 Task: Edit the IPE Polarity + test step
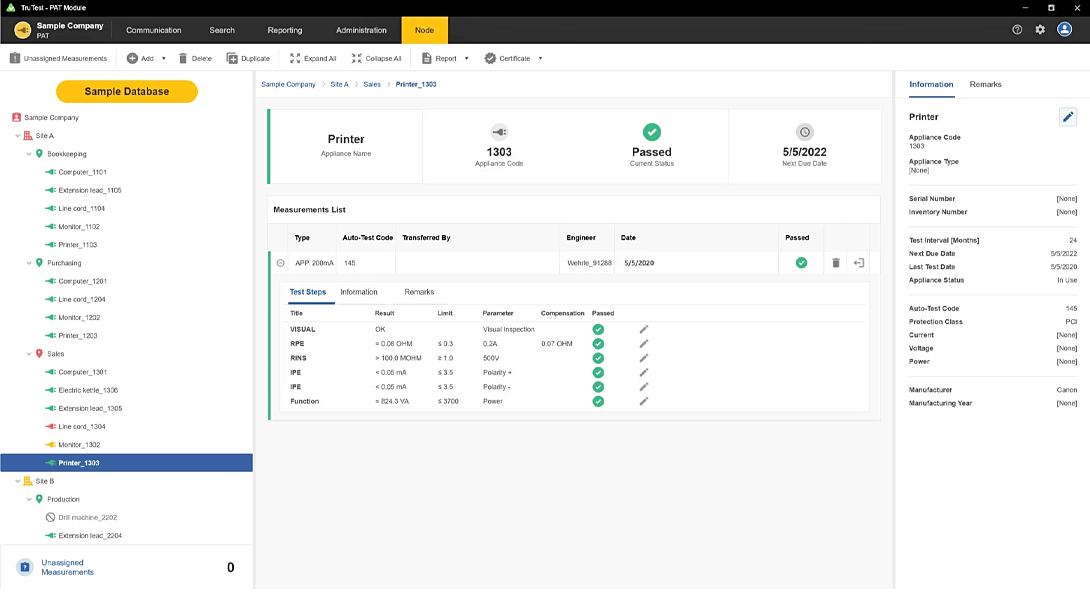click(x=644, y=373)
